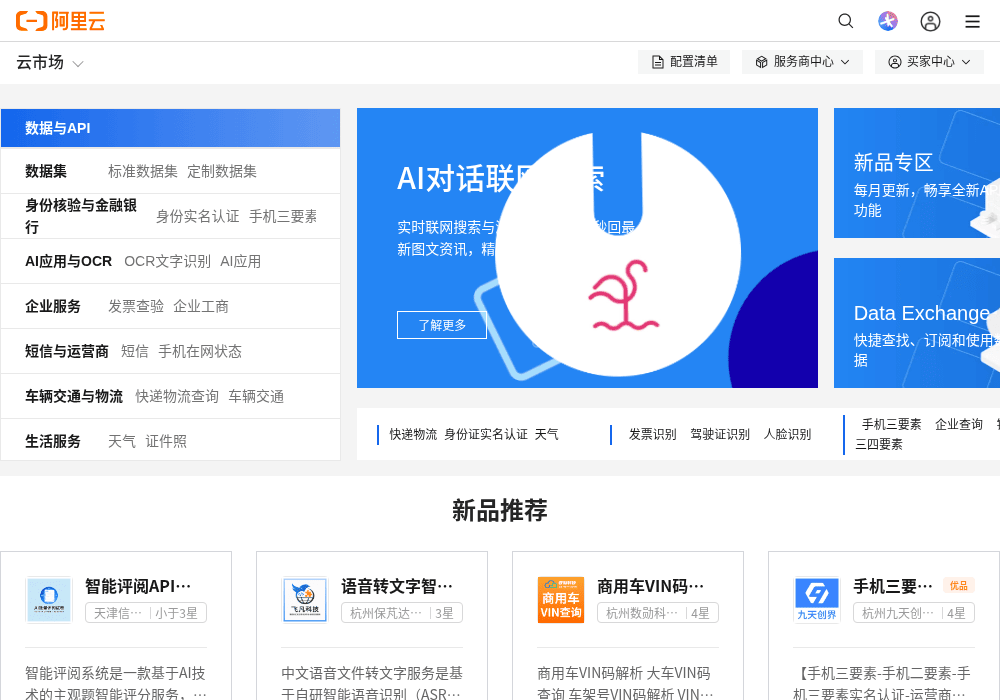Click the 商用车VIN查询 orange logo
The width and height of the screenshot is (1000, 700).
click(x=561, y=600)
